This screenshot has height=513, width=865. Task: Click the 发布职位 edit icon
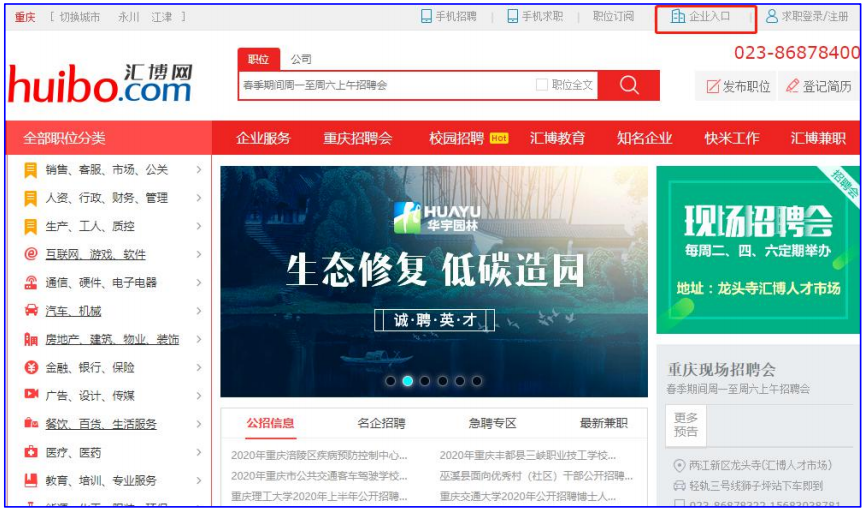(713, 87)
